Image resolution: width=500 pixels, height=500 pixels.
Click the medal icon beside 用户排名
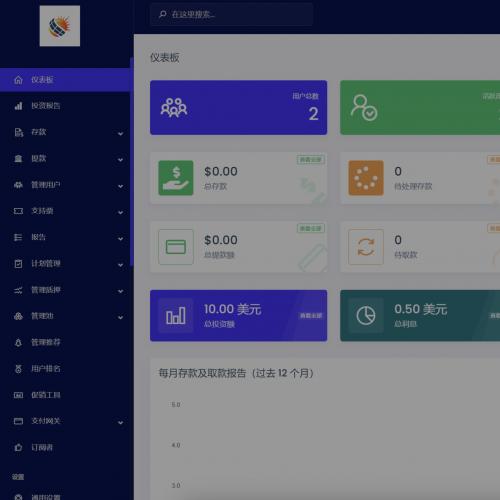pos(18,369)
